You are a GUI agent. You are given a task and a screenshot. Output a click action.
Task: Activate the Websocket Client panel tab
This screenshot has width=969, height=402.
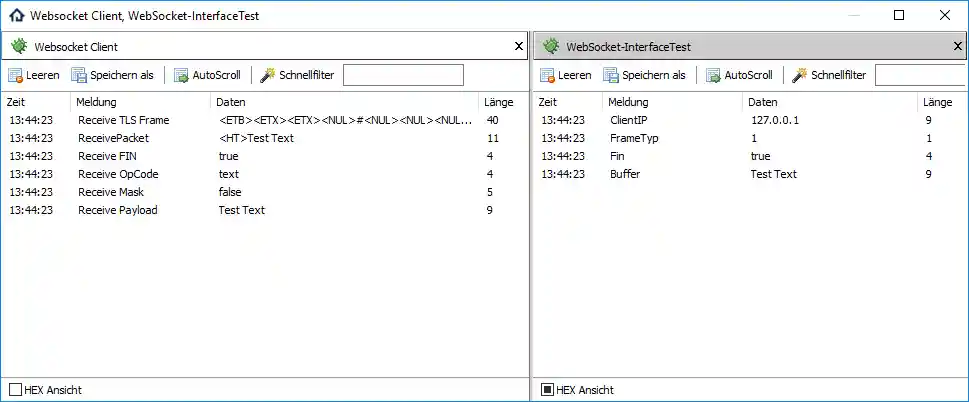pos(264,46)
